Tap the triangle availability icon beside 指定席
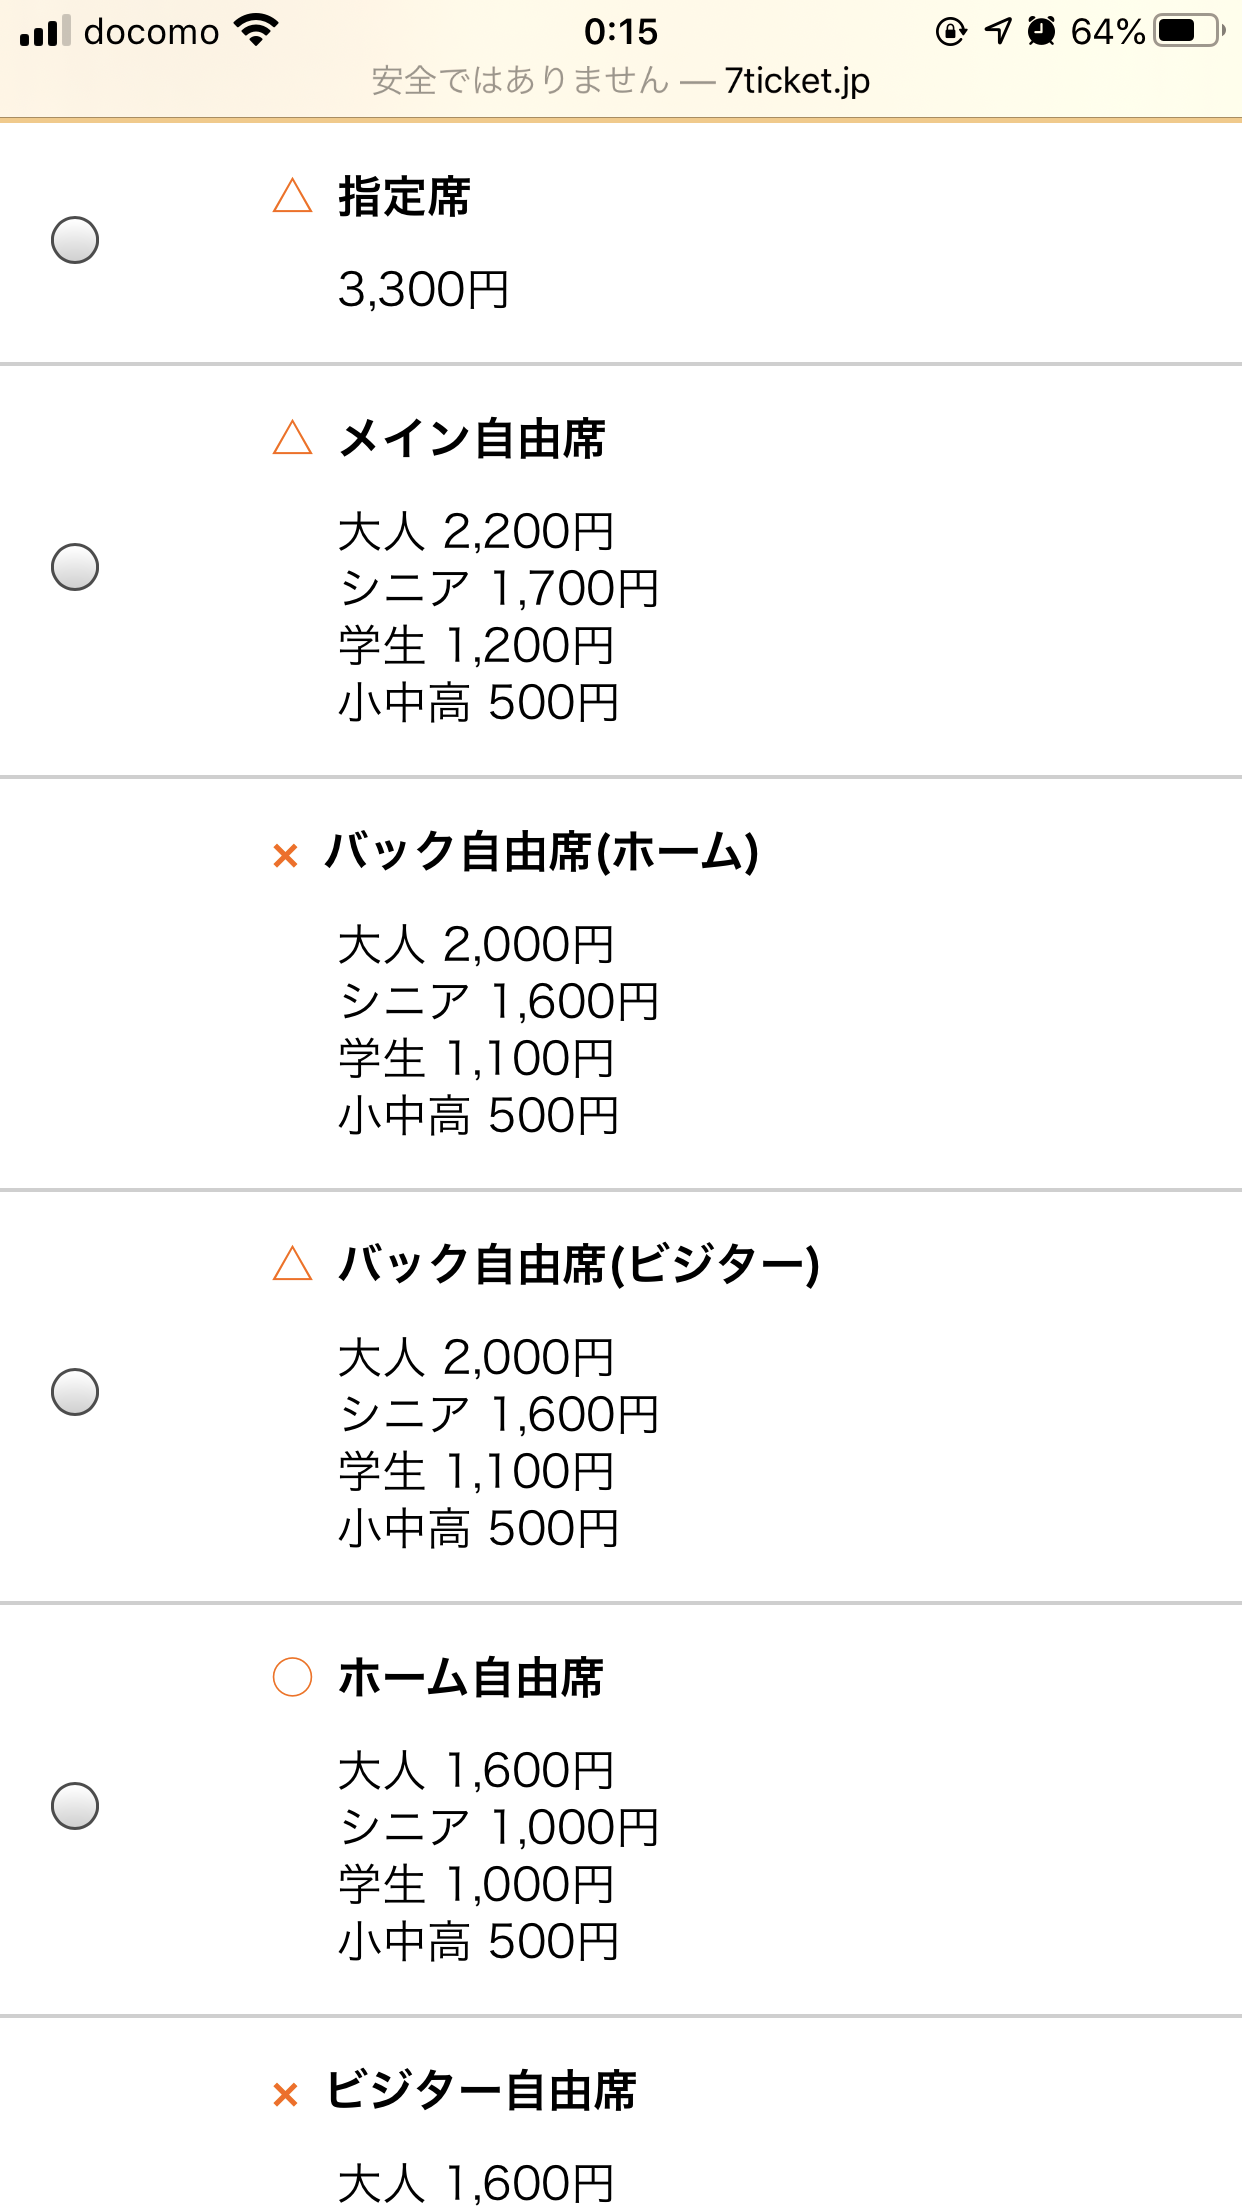 [292, 196]
